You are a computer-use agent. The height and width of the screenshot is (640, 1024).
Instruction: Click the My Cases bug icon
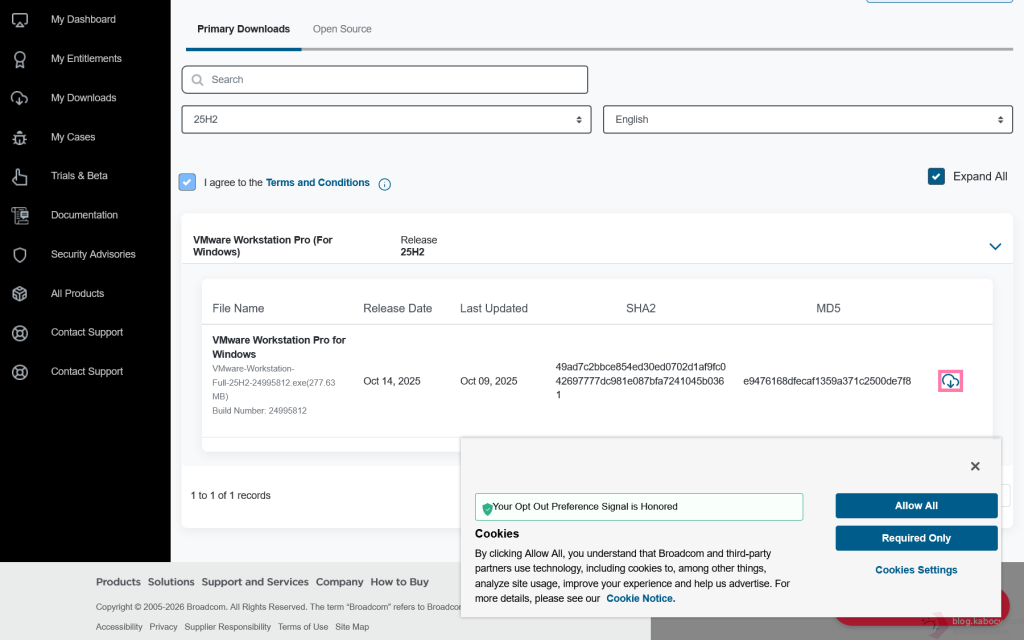19,137
